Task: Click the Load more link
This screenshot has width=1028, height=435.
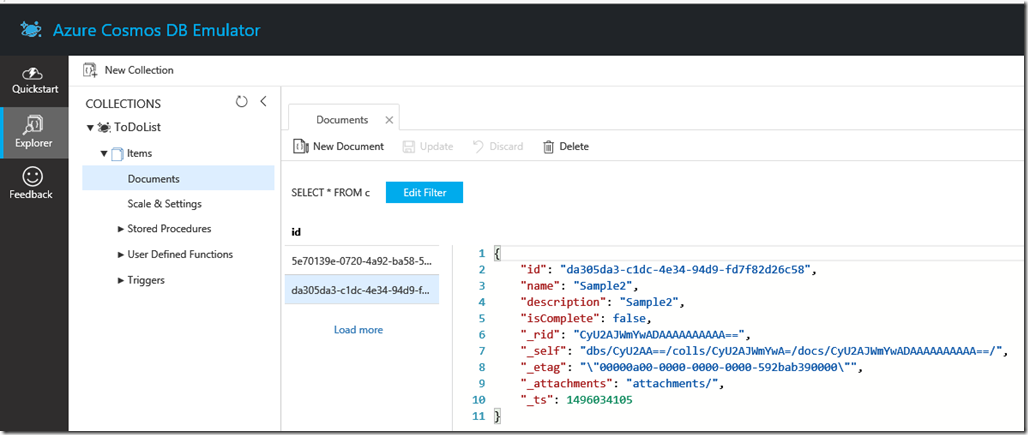Action: [358, 330]
